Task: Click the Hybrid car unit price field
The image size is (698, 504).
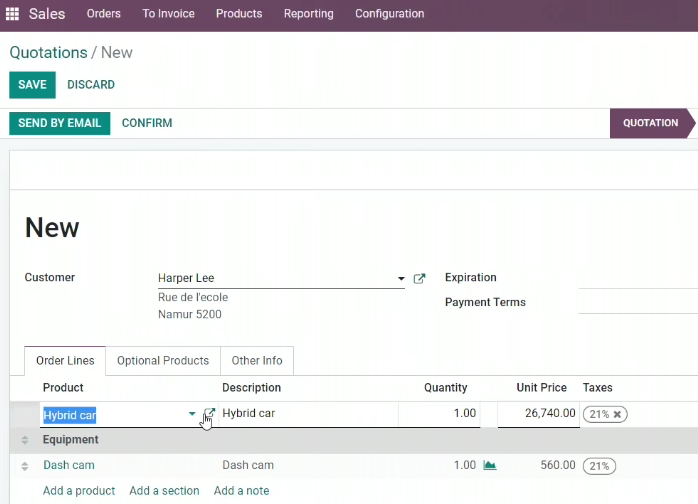Action: click(539, 414)
